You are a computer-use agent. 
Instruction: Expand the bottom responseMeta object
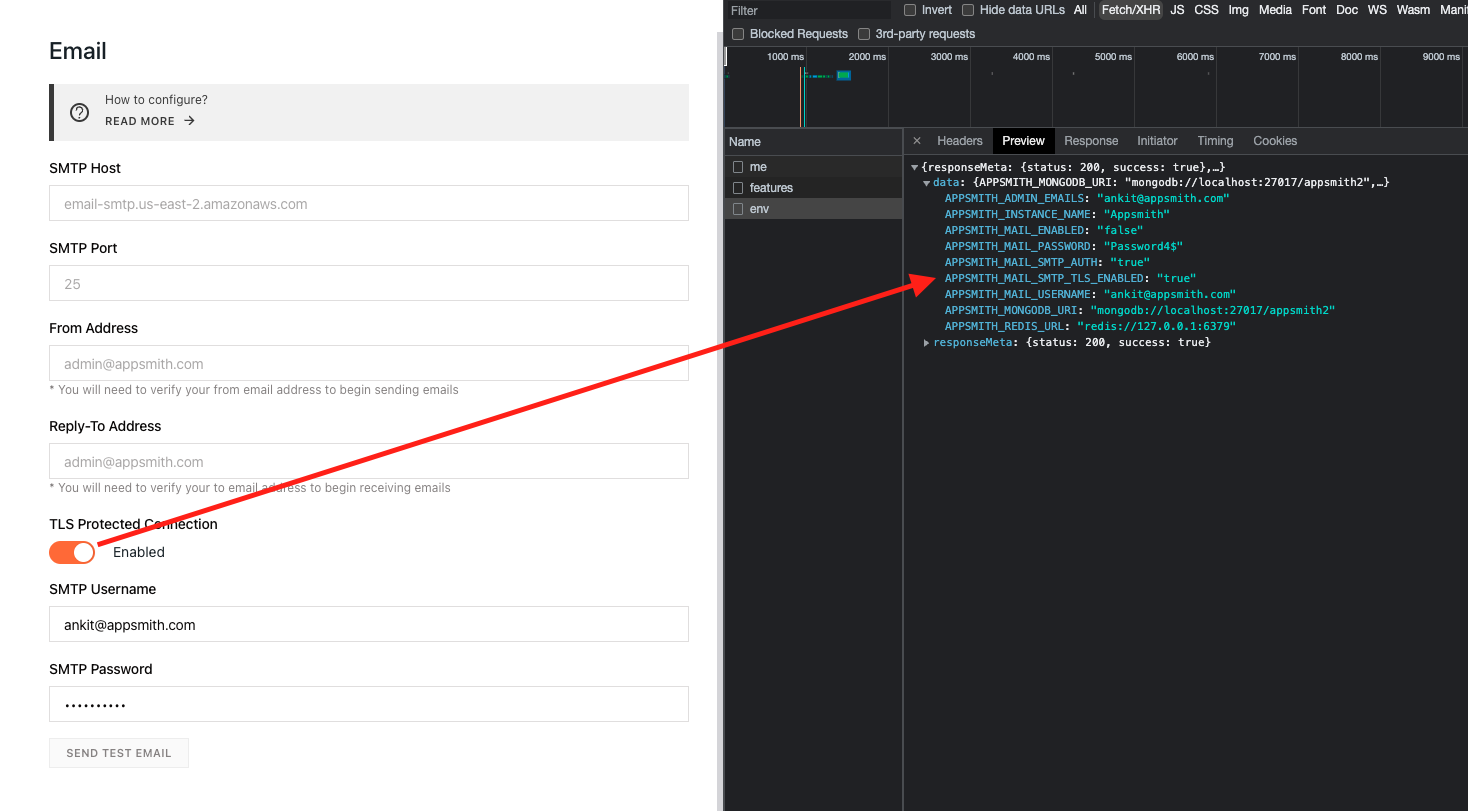click(926, 342)
